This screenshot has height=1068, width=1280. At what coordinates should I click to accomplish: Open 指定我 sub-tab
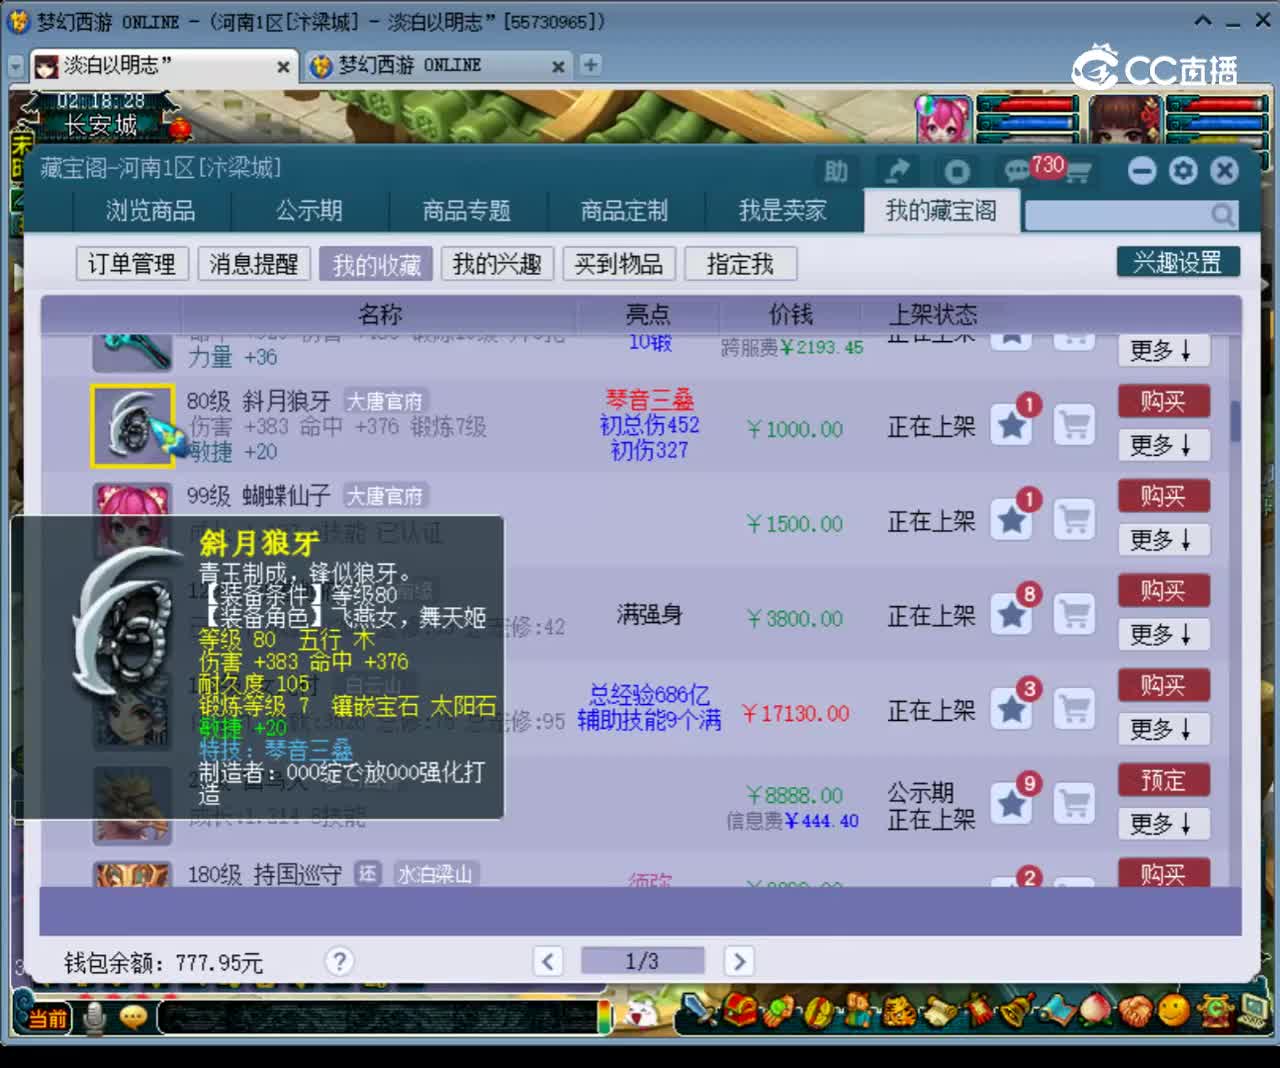[740, 264]
